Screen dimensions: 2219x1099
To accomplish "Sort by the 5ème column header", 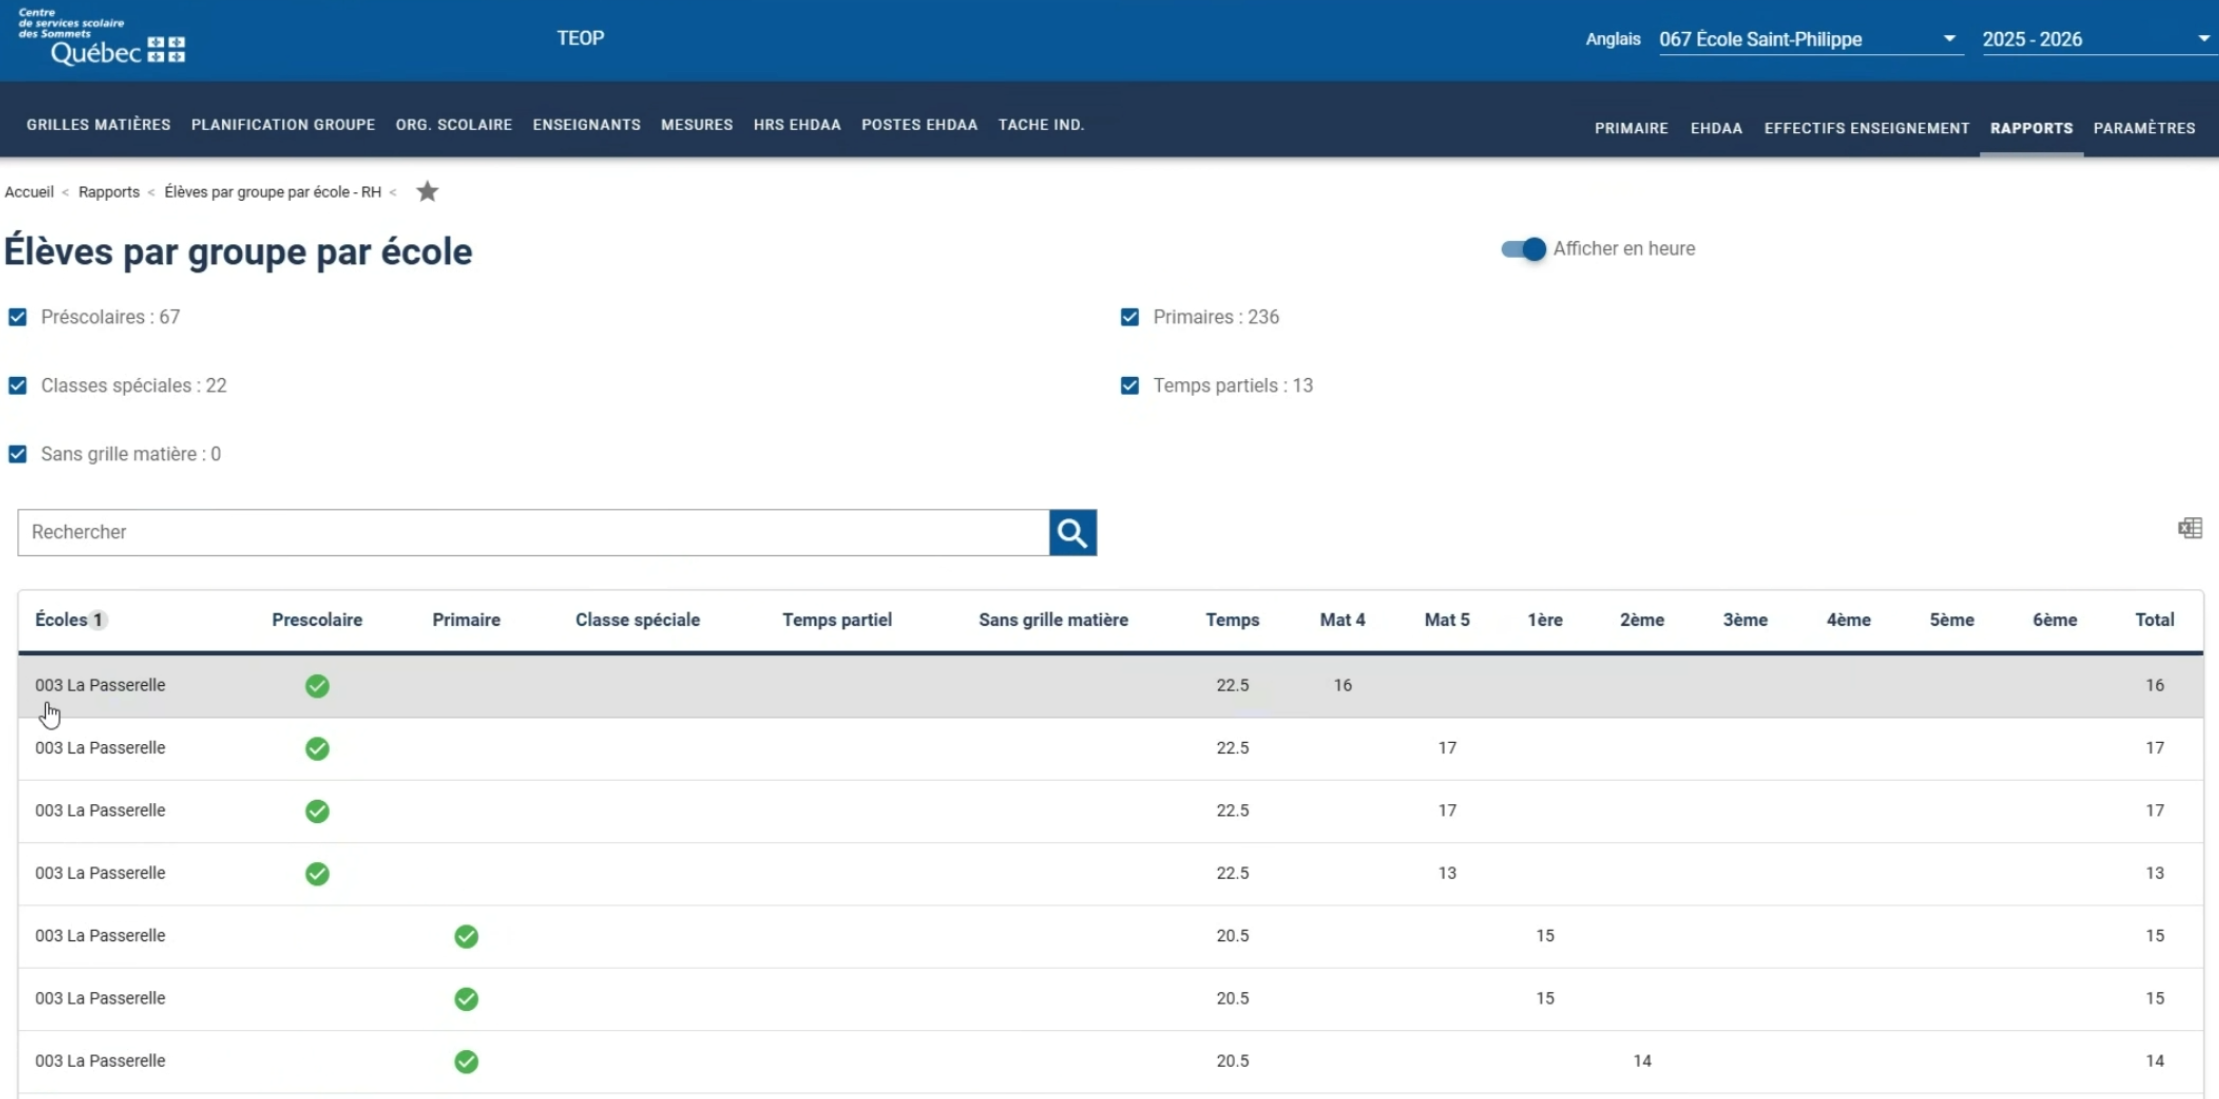I will tap(1951, 620).
